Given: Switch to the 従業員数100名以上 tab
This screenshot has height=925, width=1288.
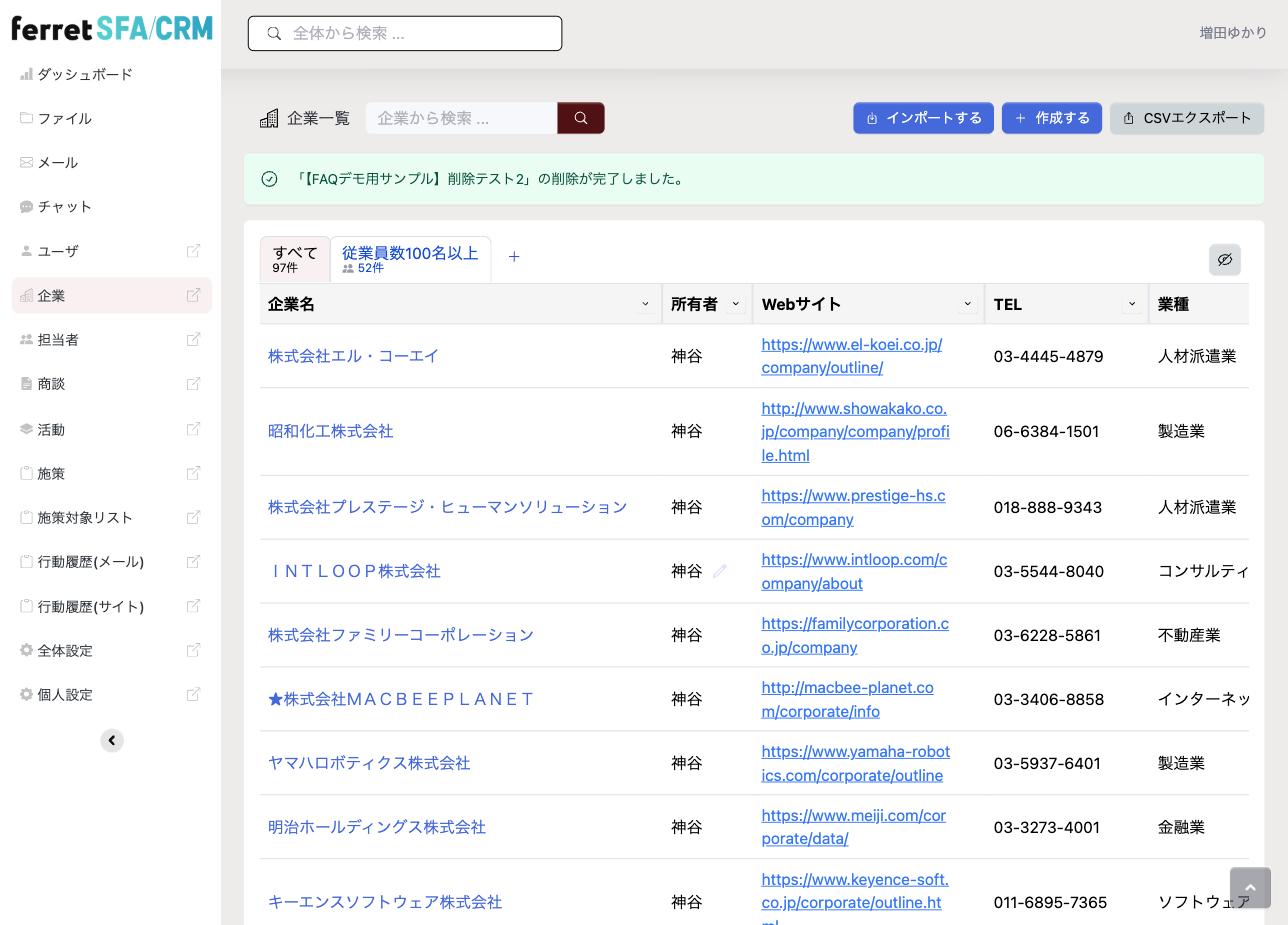Looking at the screenshot, I should tap(410, 259).
